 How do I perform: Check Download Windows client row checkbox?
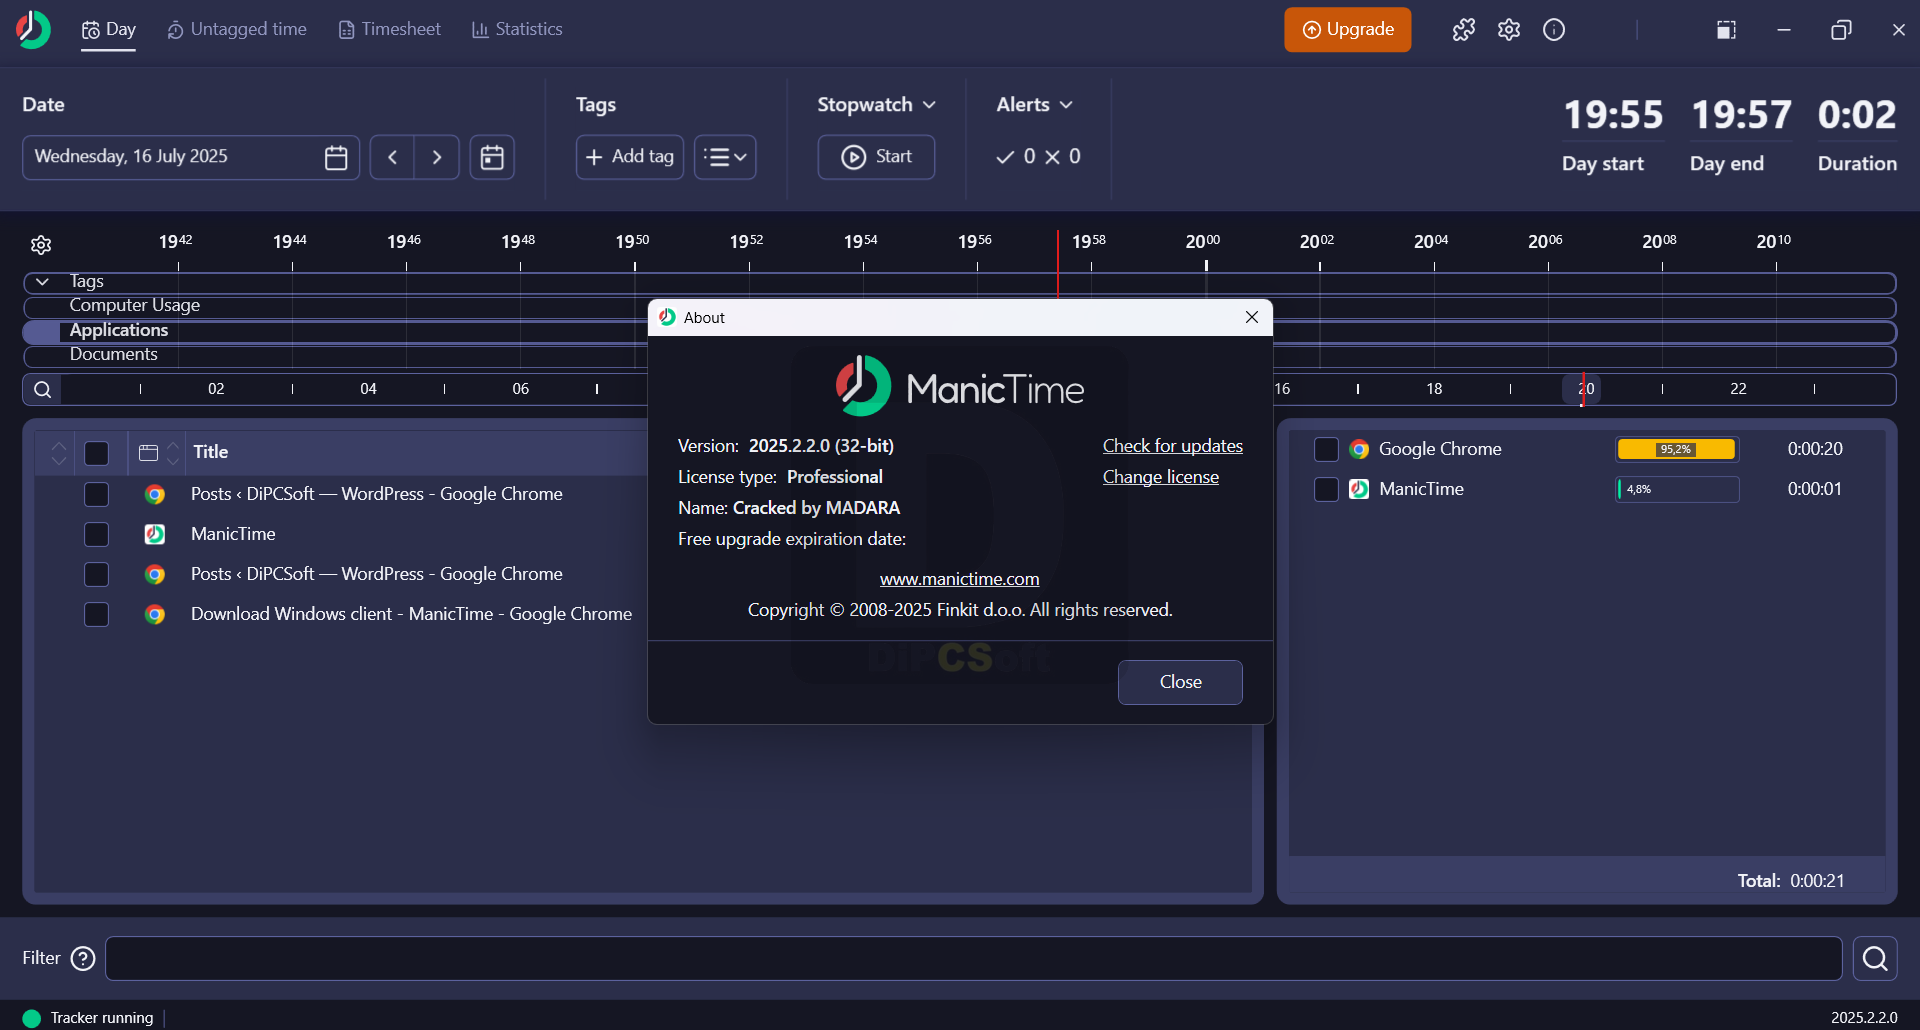coord(97,614)
